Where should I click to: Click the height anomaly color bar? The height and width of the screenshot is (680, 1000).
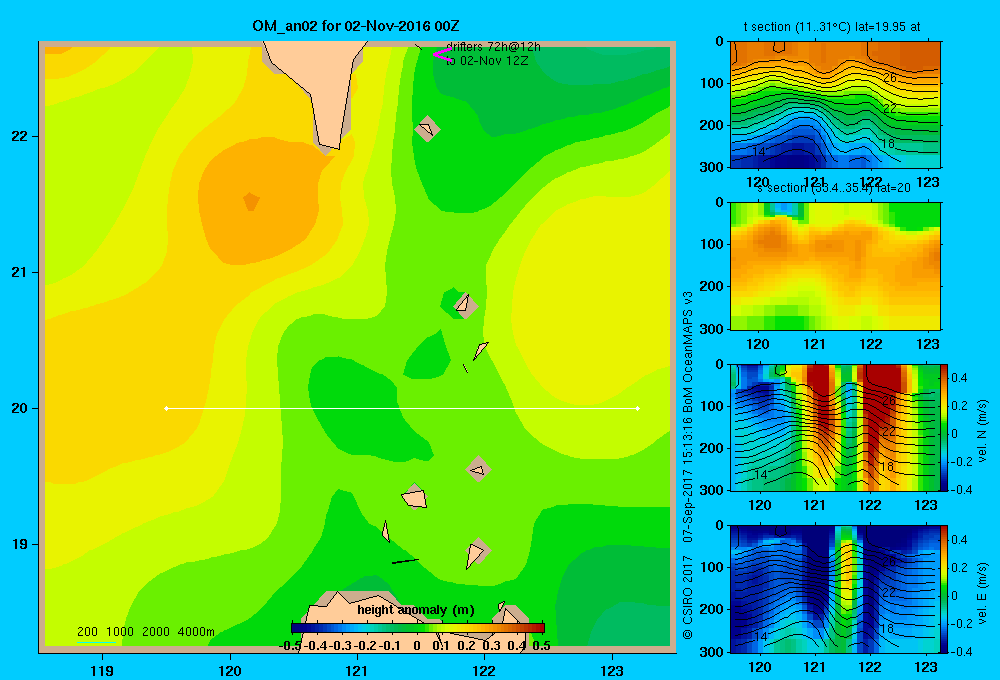pyautogui.click(x=418, y=628)
